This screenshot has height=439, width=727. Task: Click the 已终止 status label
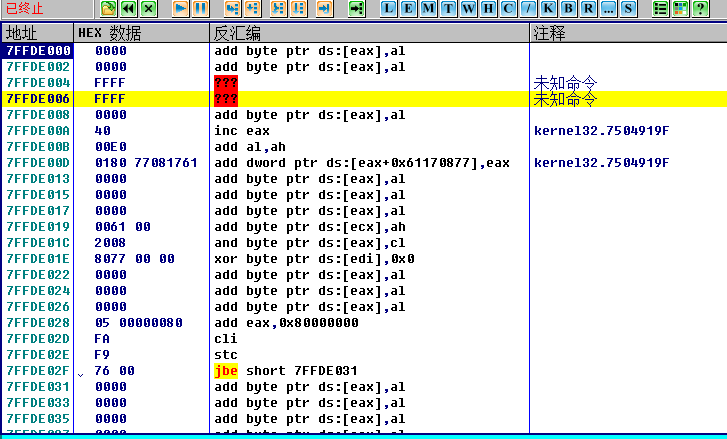pyautogui.click(x=24, y=8)
